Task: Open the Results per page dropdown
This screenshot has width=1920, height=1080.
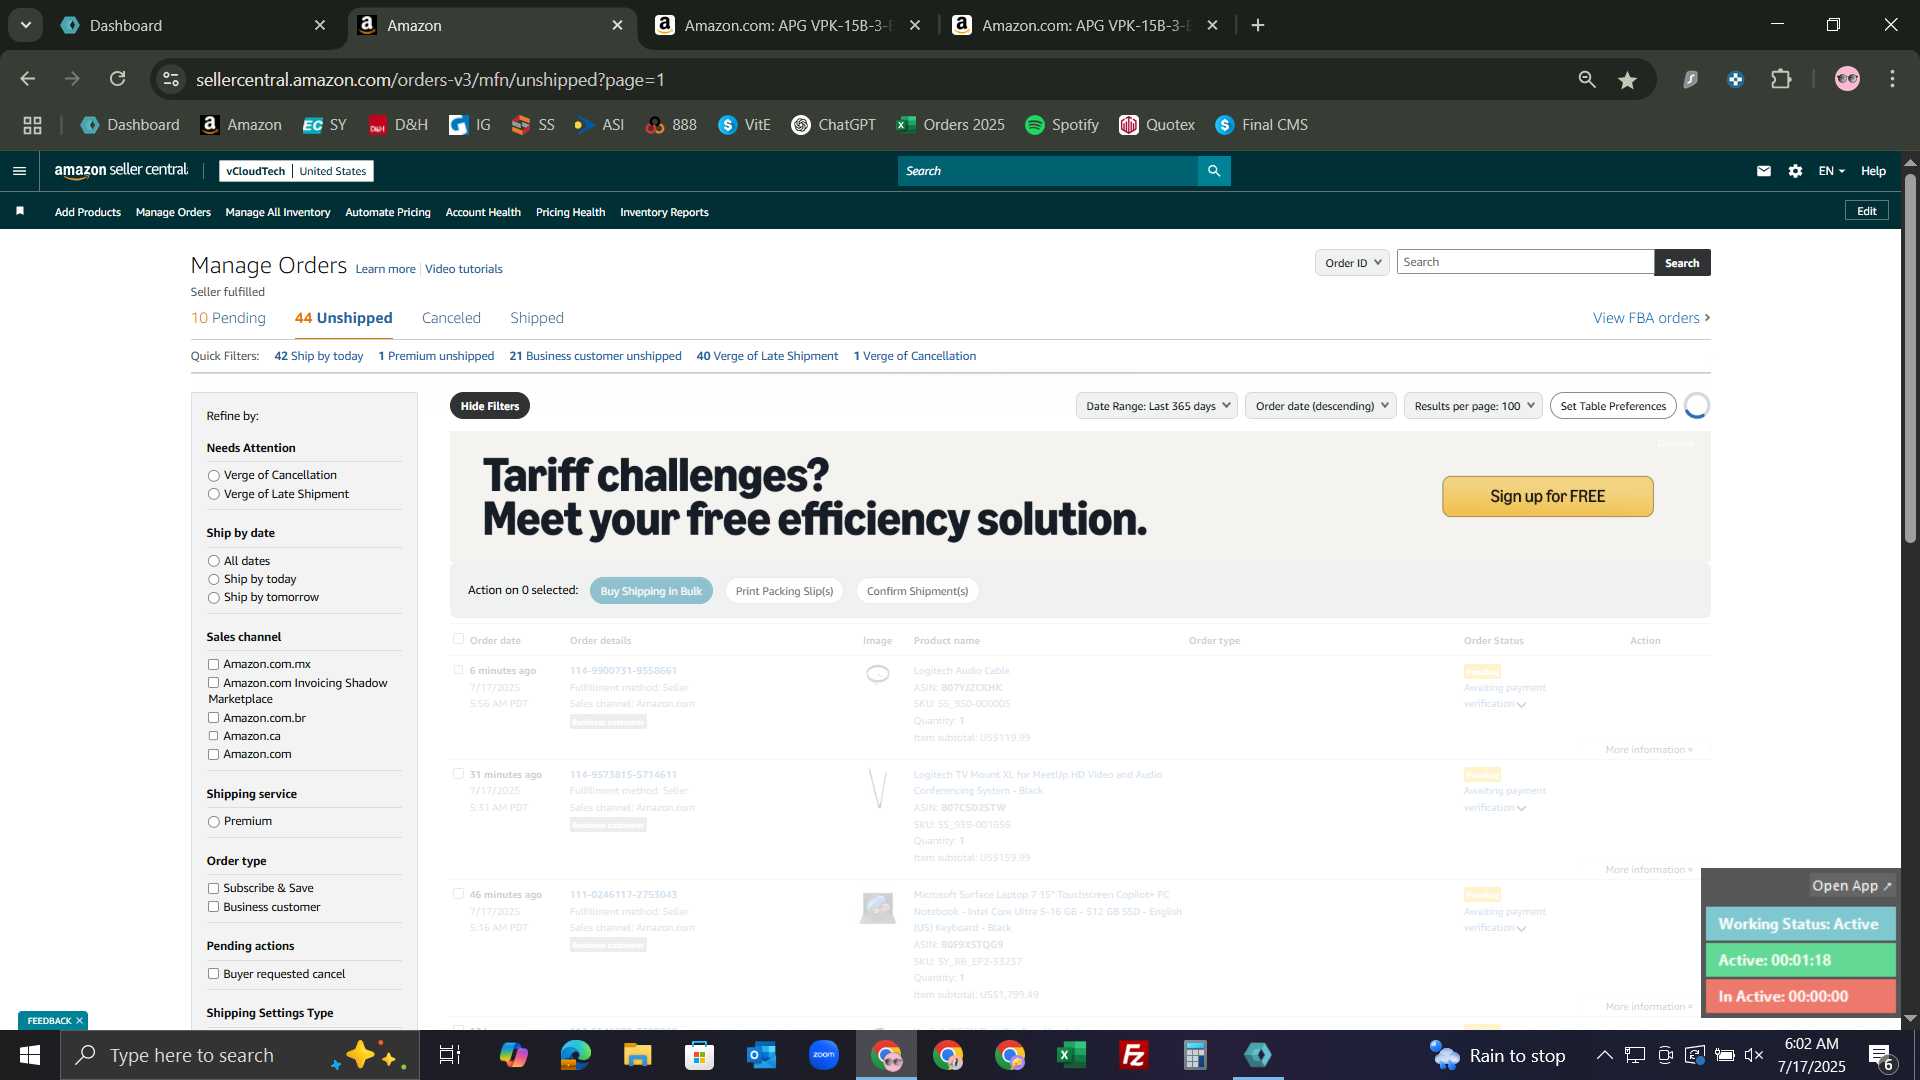Action: point(1473,406)
